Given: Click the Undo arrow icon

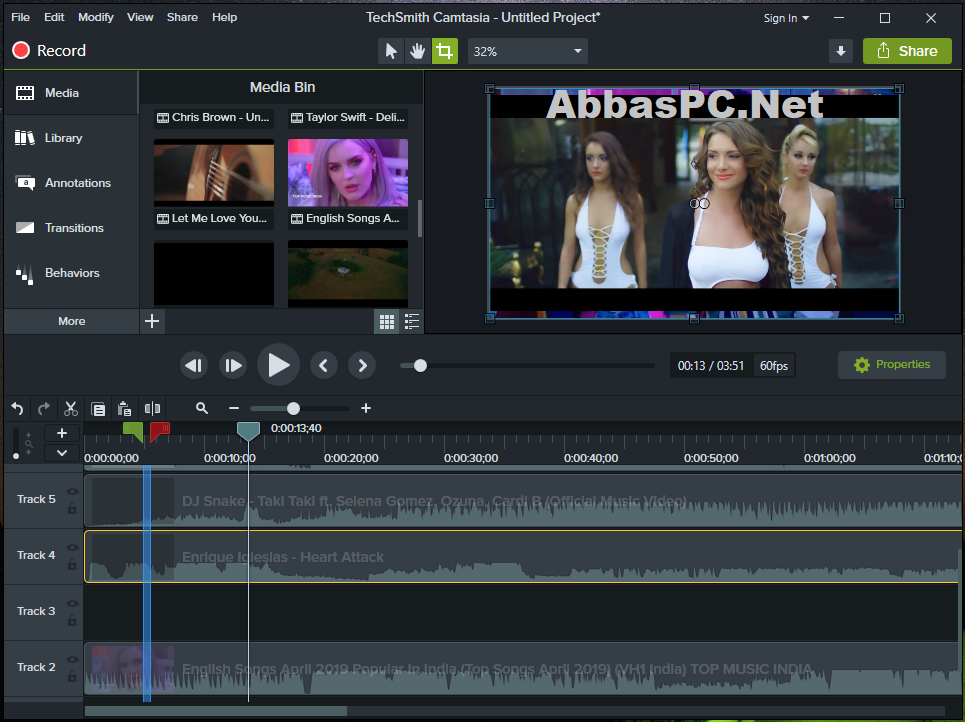Looking at the screenshot, I should (x=17, y=409).
